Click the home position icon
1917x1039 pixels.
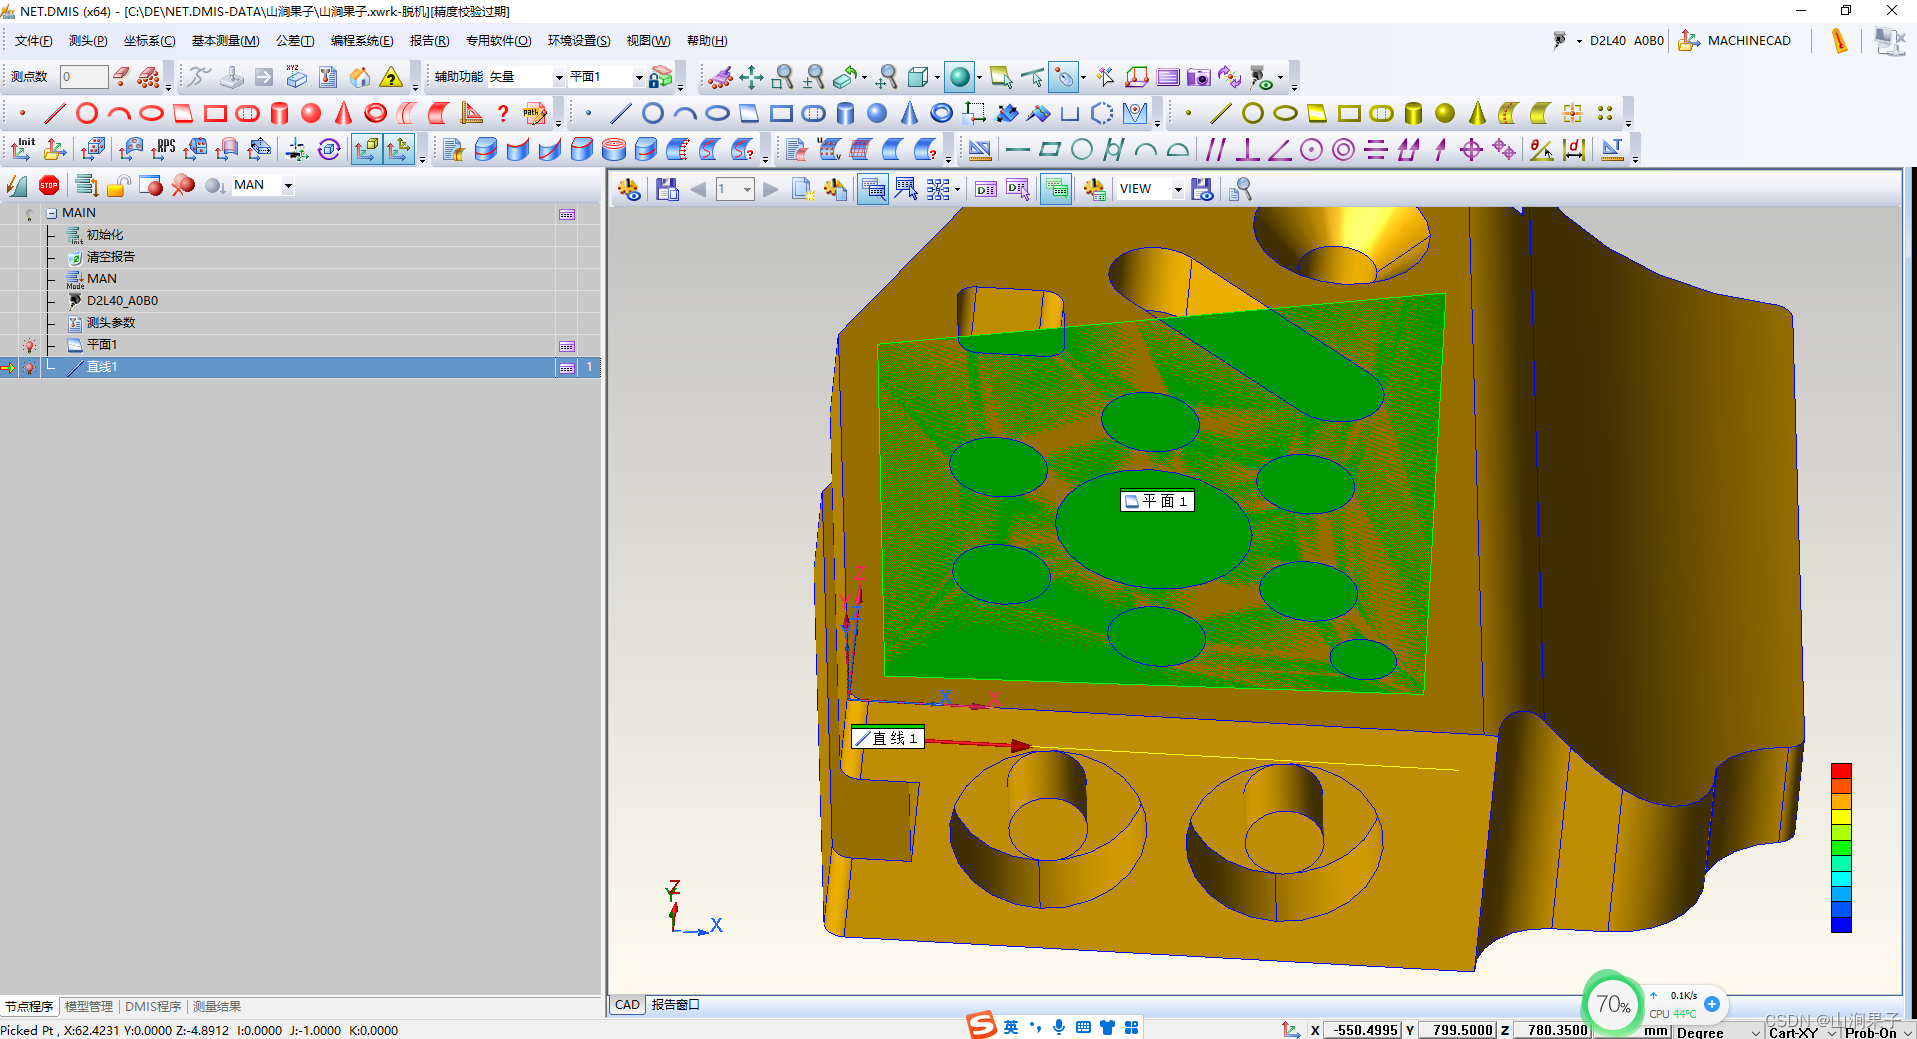[x=360, y=77]
